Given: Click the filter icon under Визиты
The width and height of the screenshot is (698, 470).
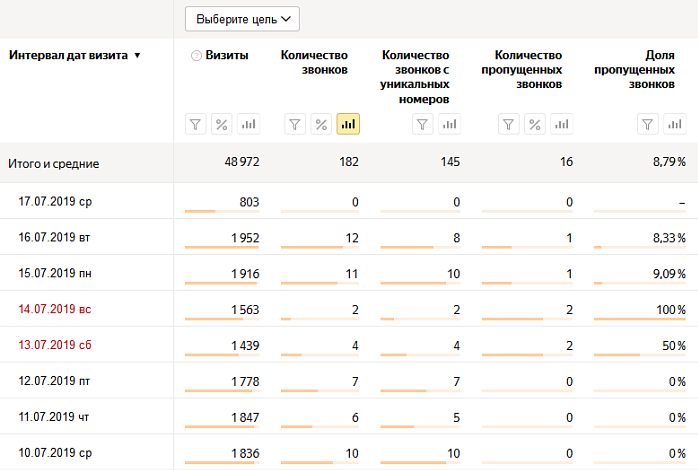Looking at the screenshot, I should 195,124.
